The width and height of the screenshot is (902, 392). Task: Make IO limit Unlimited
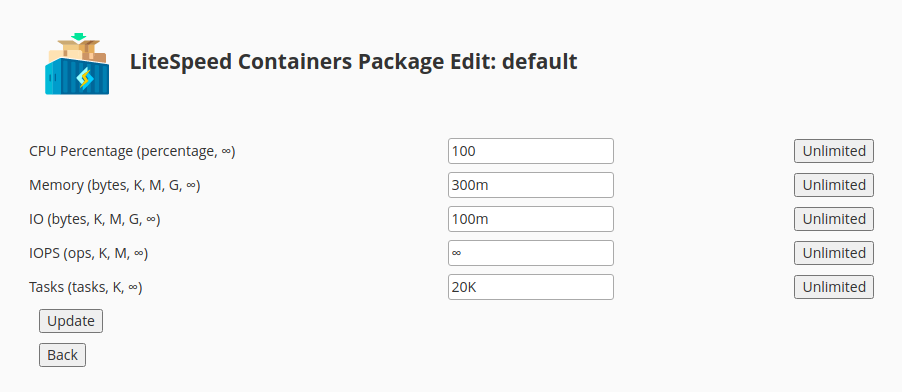834,219
